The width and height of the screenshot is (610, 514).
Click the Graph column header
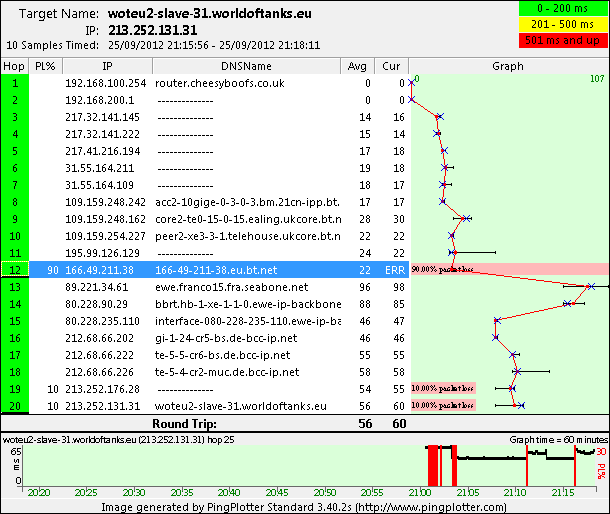click(x=508, y=66)
